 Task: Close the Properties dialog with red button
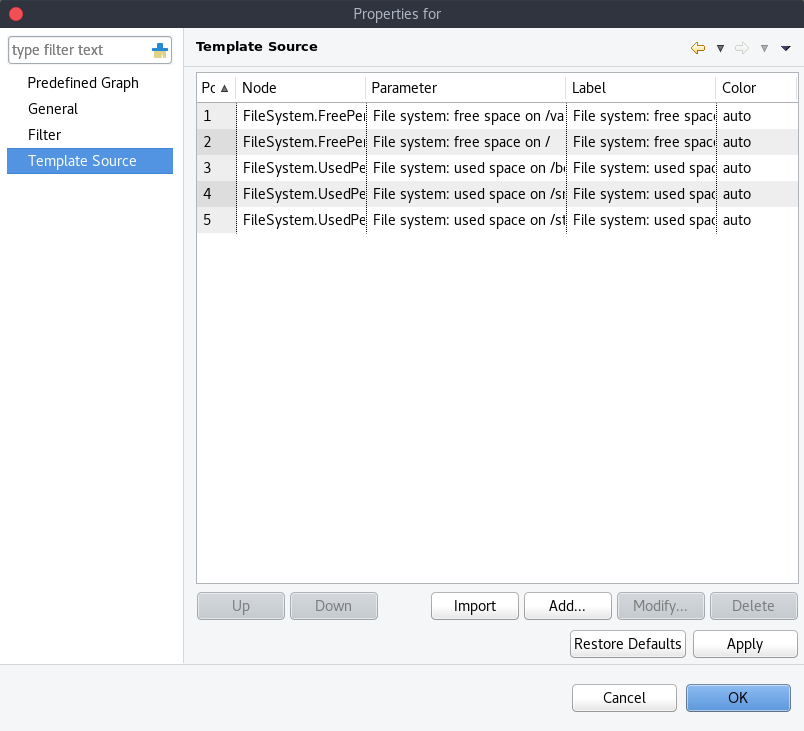pos(16,14)
